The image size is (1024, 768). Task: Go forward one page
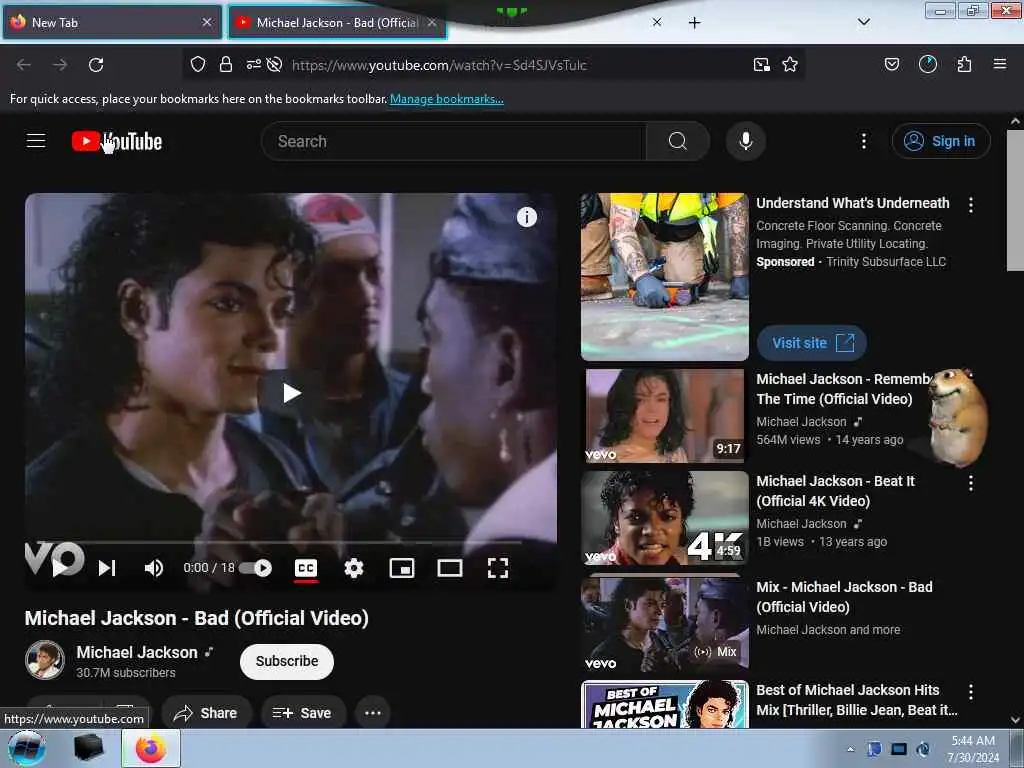[x=60, y=65]
